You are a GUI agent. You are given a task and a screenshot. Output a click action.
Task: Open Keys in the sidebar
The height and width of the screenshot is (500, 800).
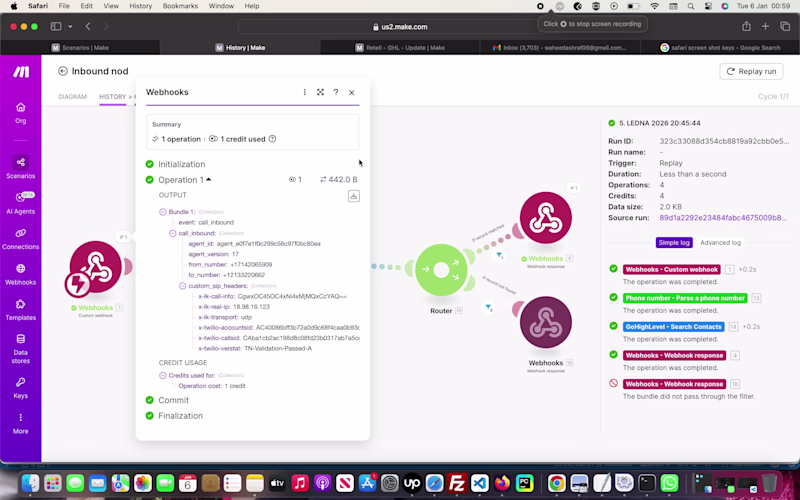[x=20, y=388]
